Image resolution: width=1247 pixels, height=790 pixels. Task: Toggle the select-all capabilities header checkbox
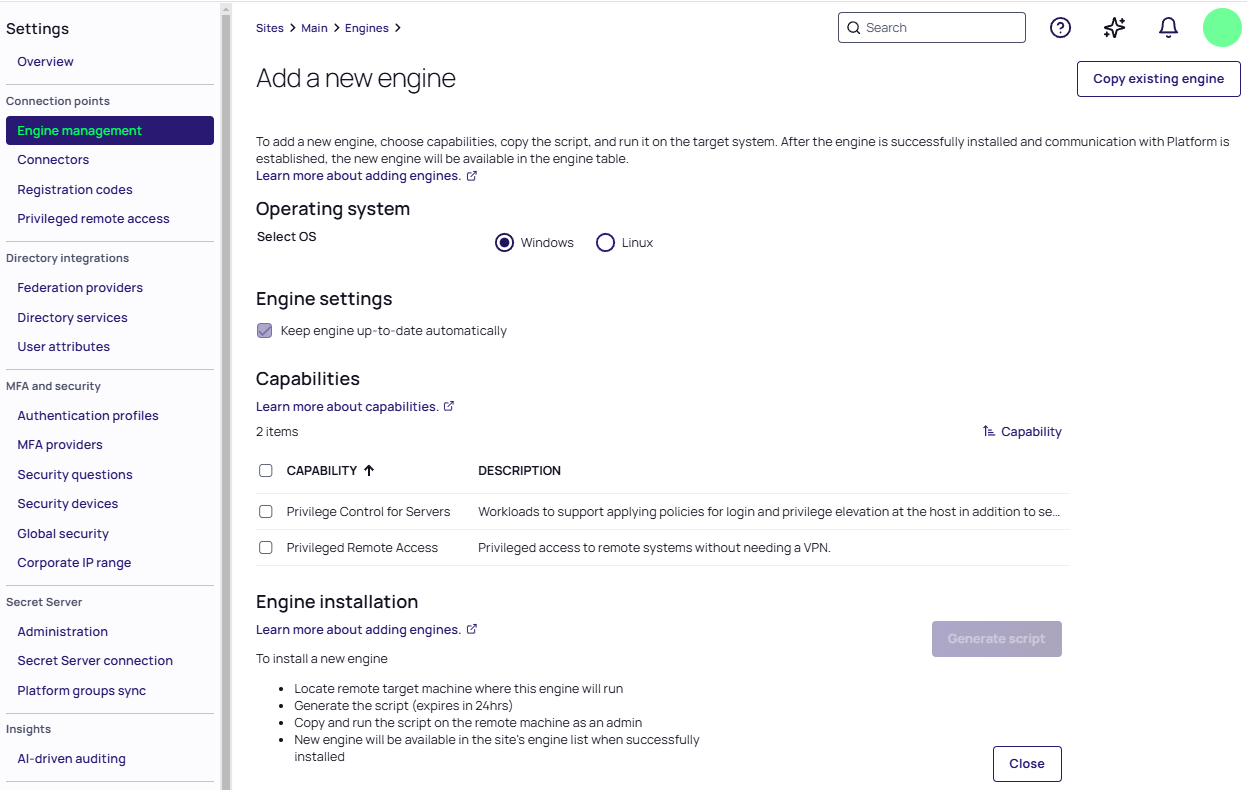[x=266, y=471]
